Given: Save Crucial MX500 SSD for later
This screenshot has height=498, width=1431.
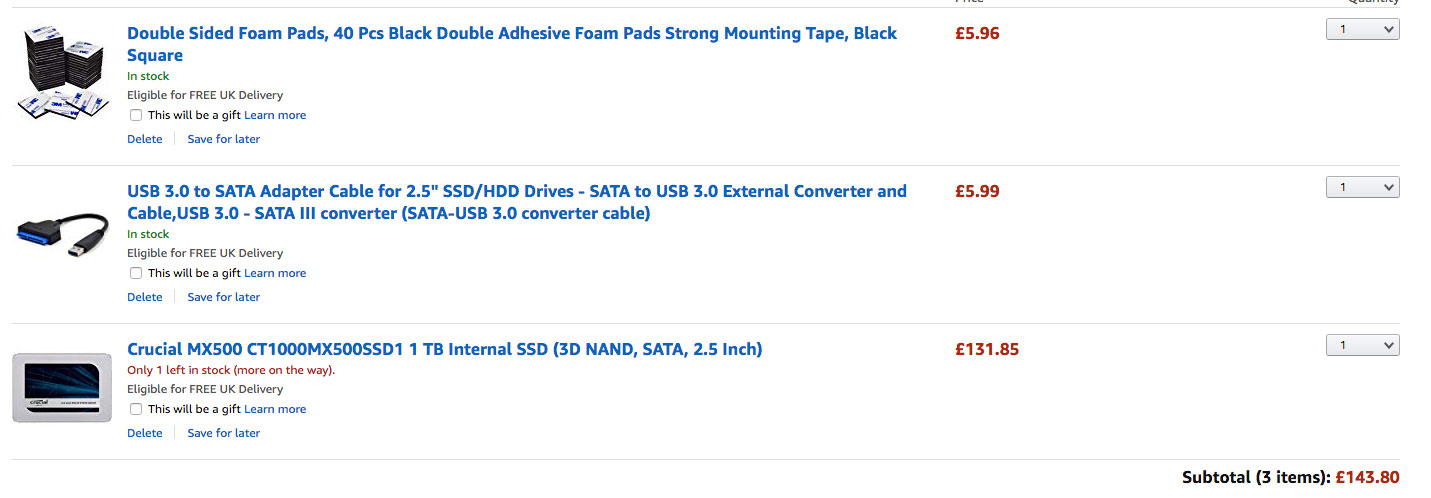Looking at the screenshot, I should click(224, 433).
